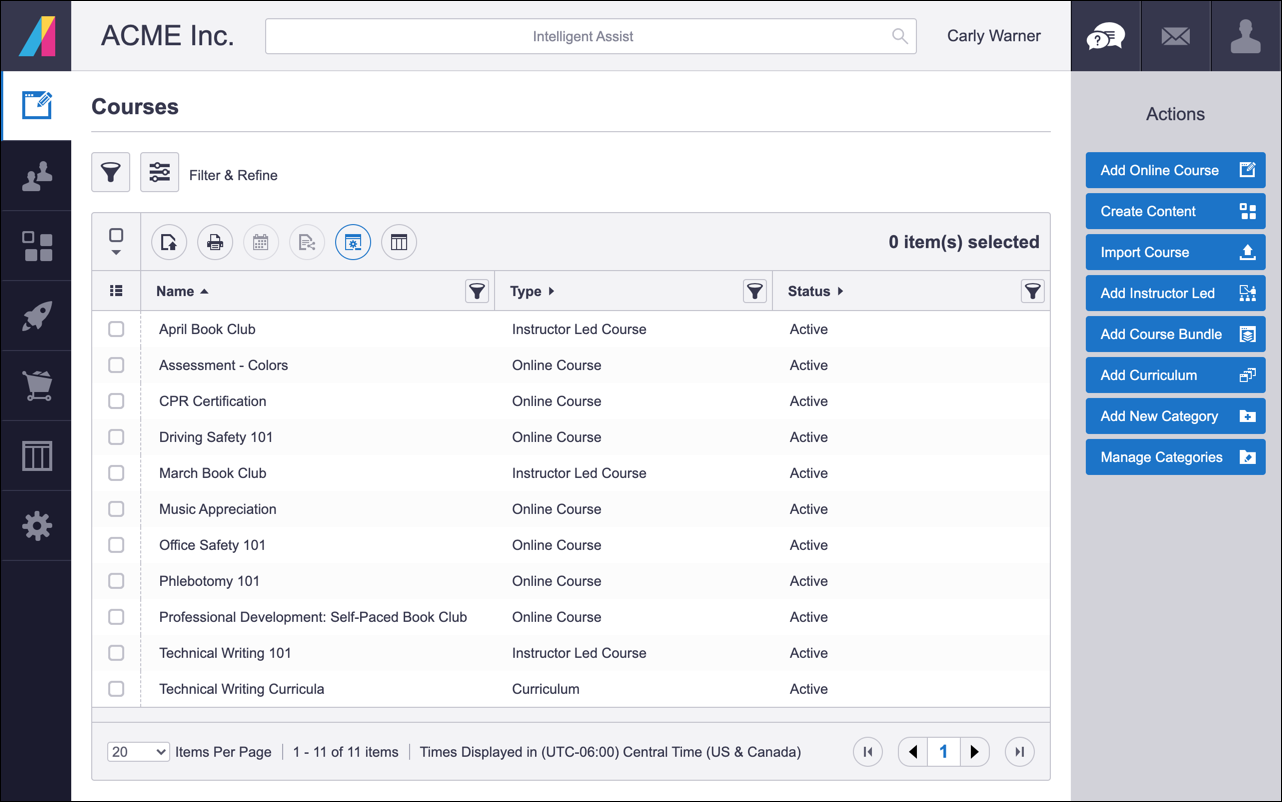This screenshot has width=1282, height=802.
Task: Click the highlighted grid settings toolbar icon
Action: (353, 242)
